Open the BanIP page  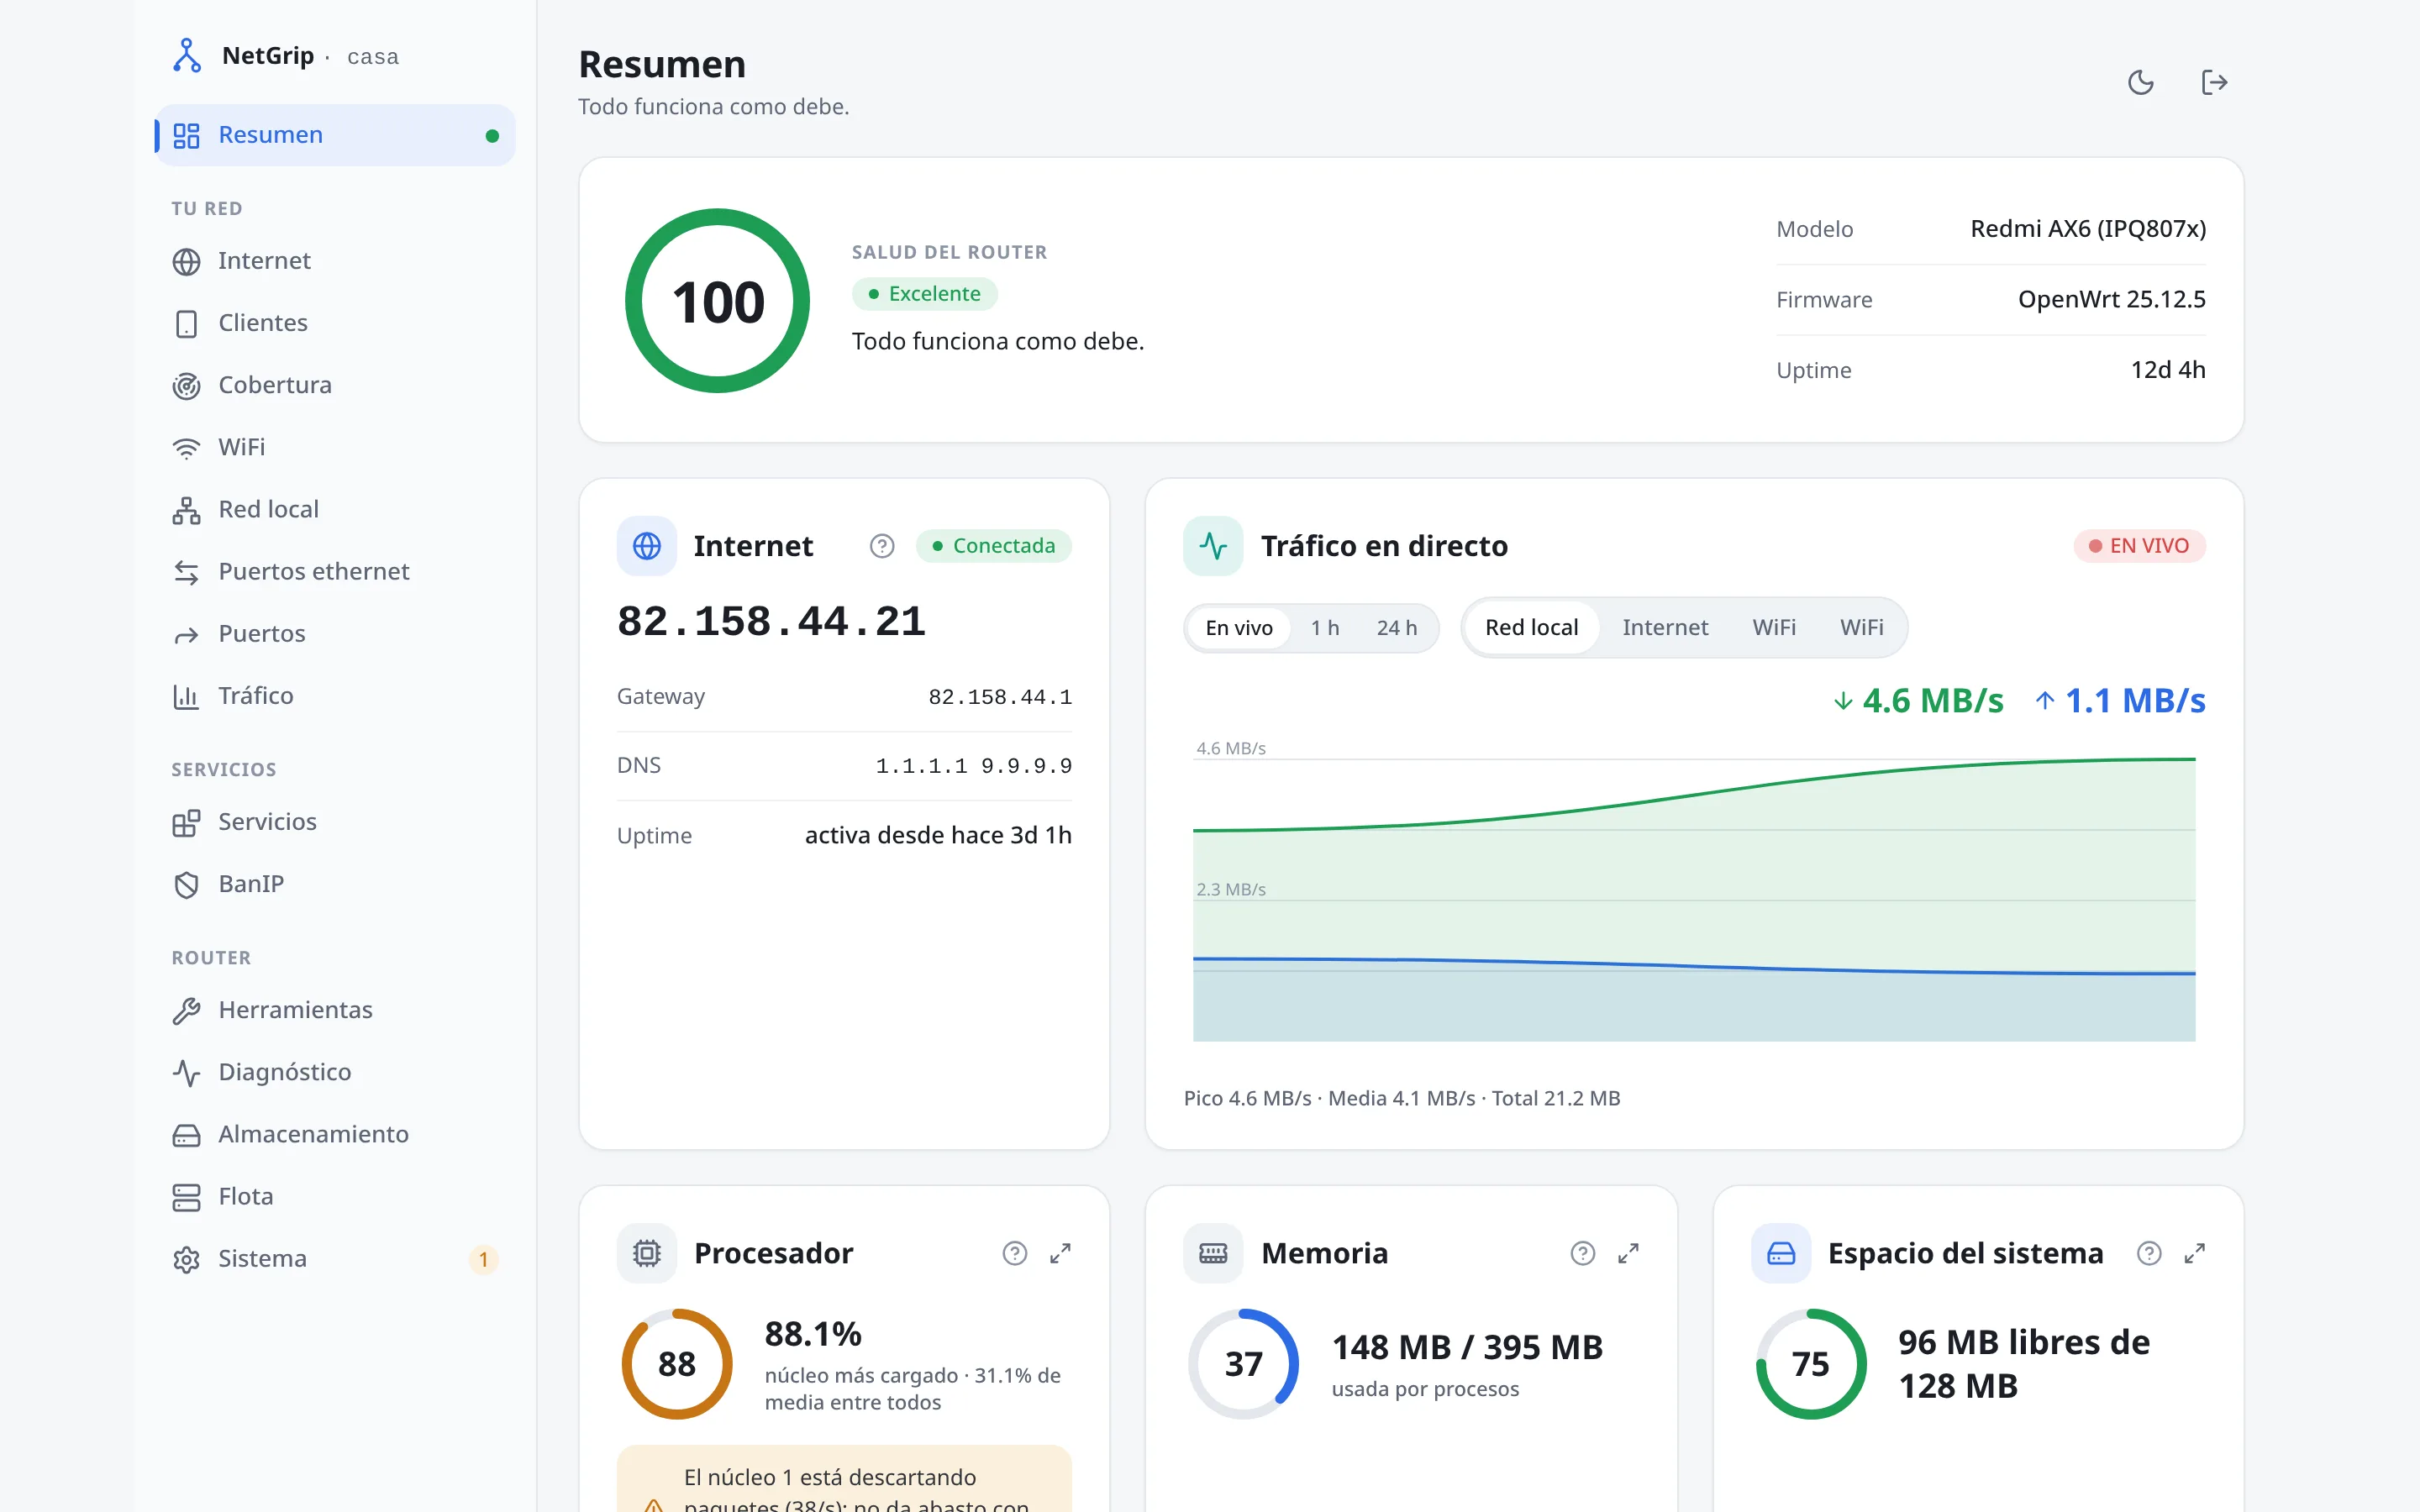coord(335,884)
